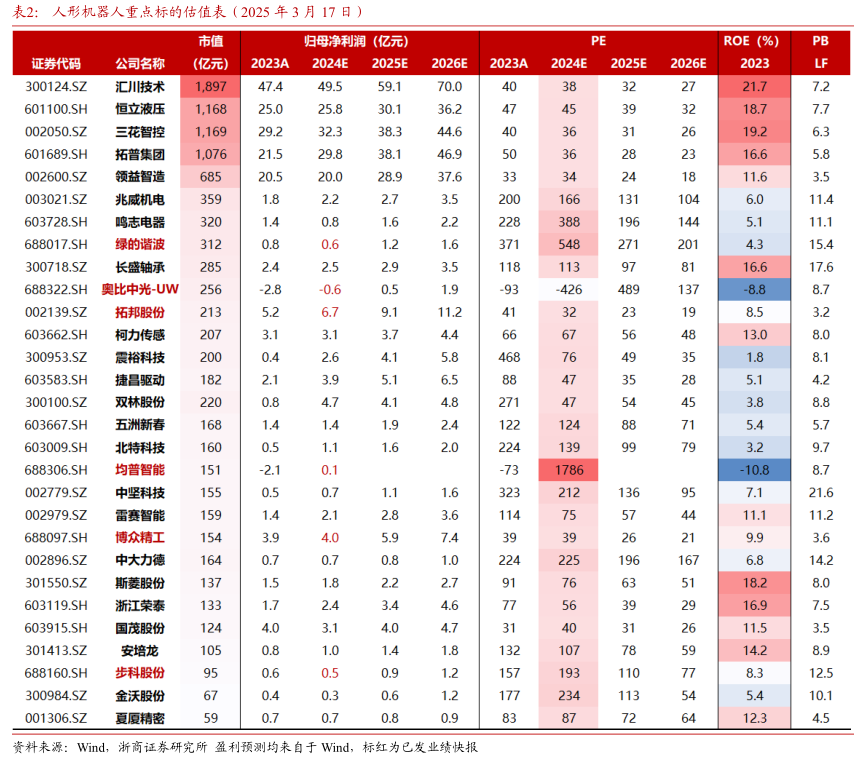
Task: Click market cap value 685
Action: tap(210, 177)
